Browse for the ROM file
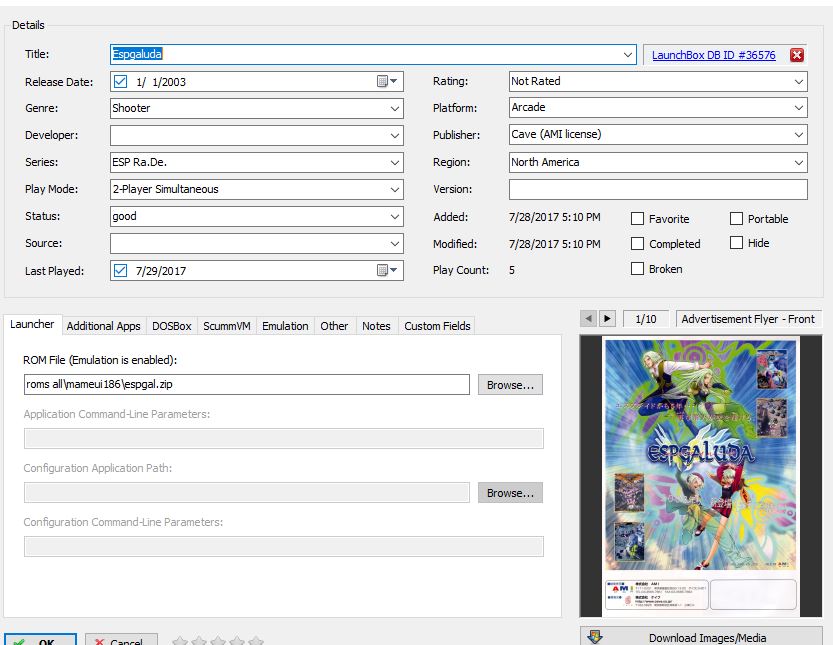 (x=510, y=385)
